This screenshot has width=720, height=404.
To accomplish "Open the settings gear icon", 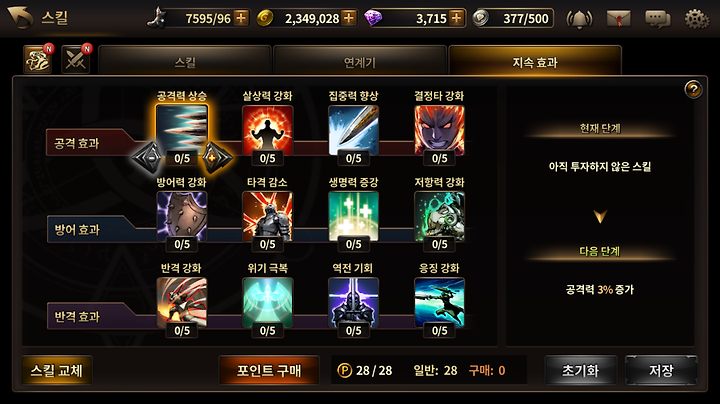I will tap(697, 19).
